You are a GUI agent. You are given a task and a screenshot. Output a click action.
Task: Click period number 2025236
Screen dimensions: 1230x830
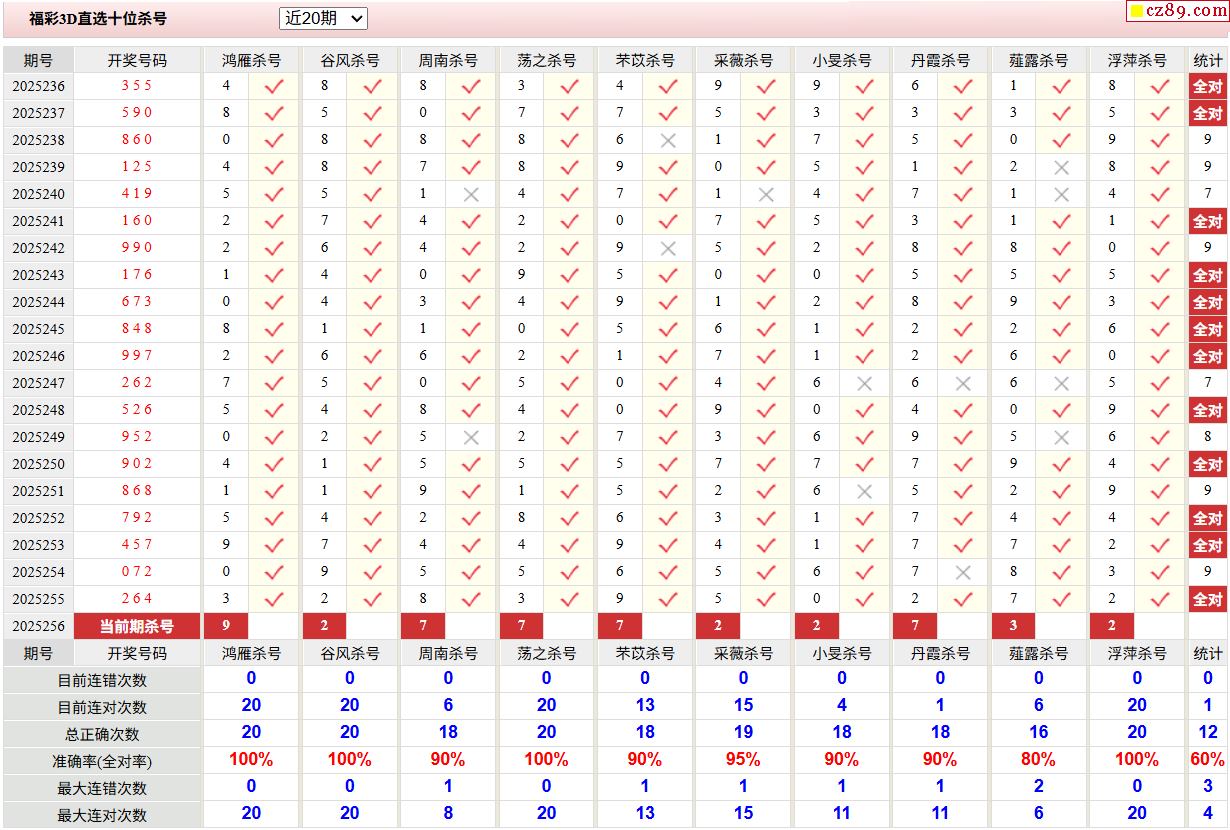coord(38,86)
